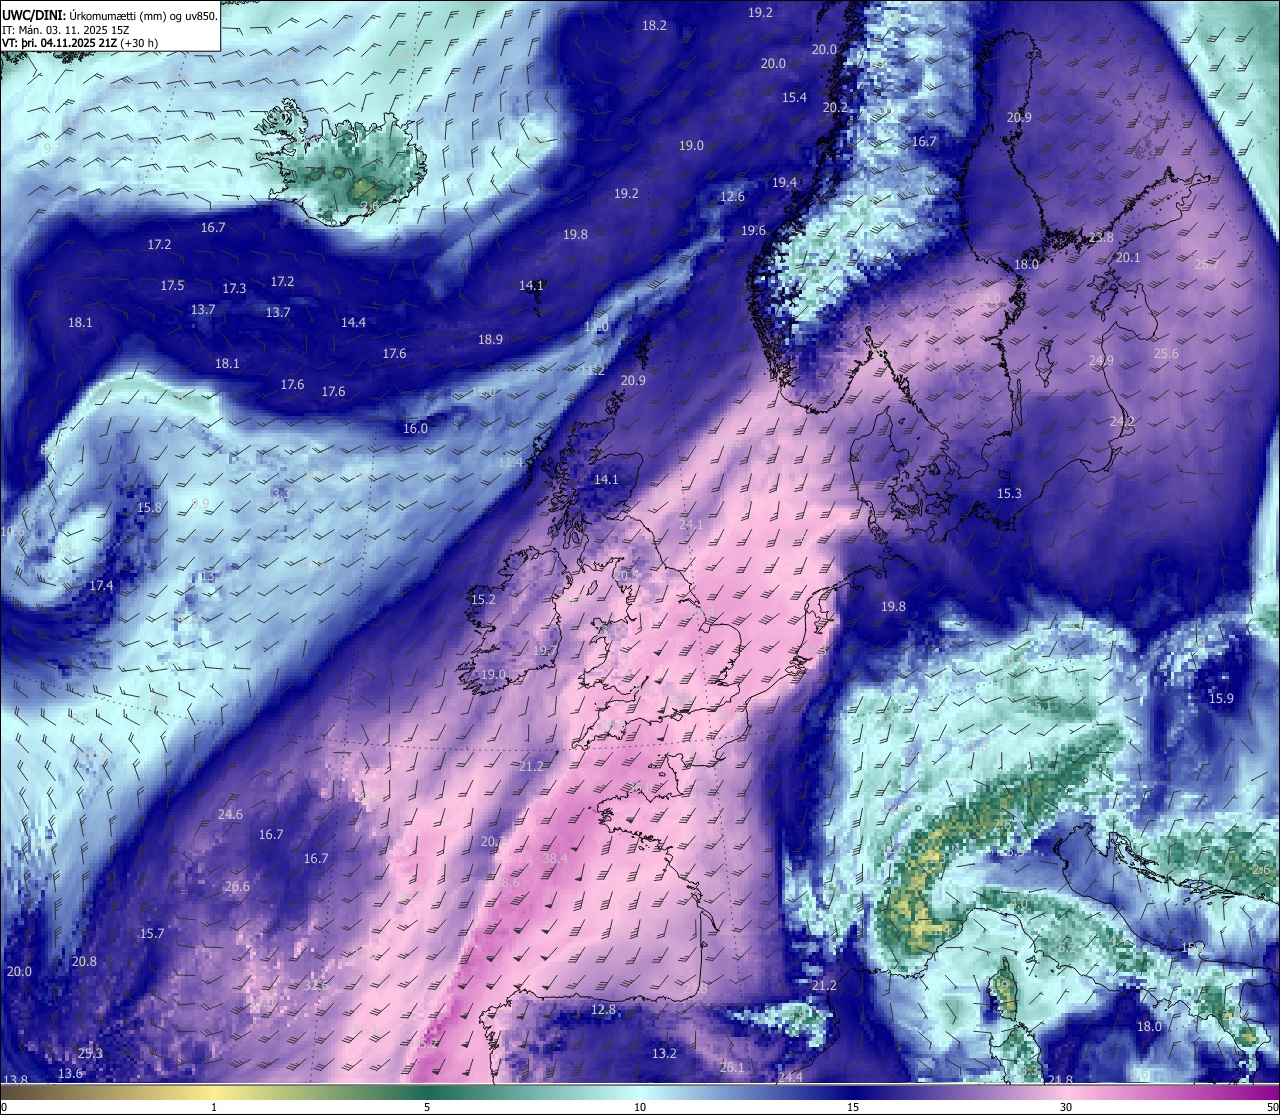
Task: Click the 17.3 value south of Iceland
Action: (x=234, y=288)
